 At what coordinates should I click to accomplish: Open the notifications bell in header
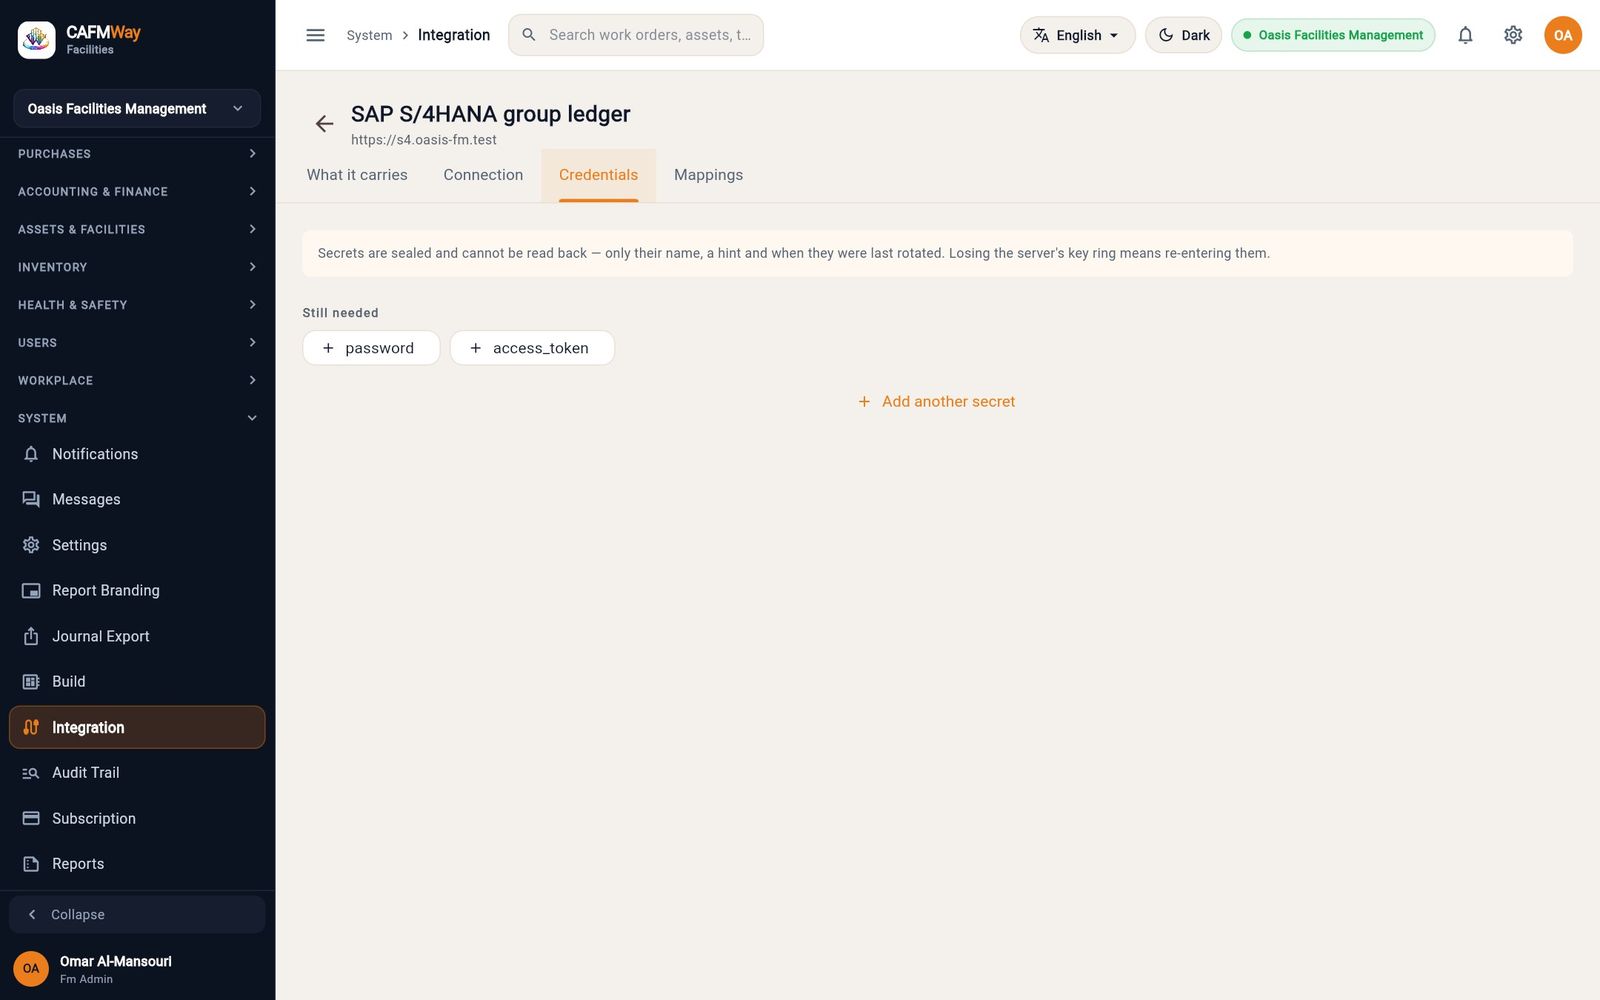click(x=1465, y=35)
